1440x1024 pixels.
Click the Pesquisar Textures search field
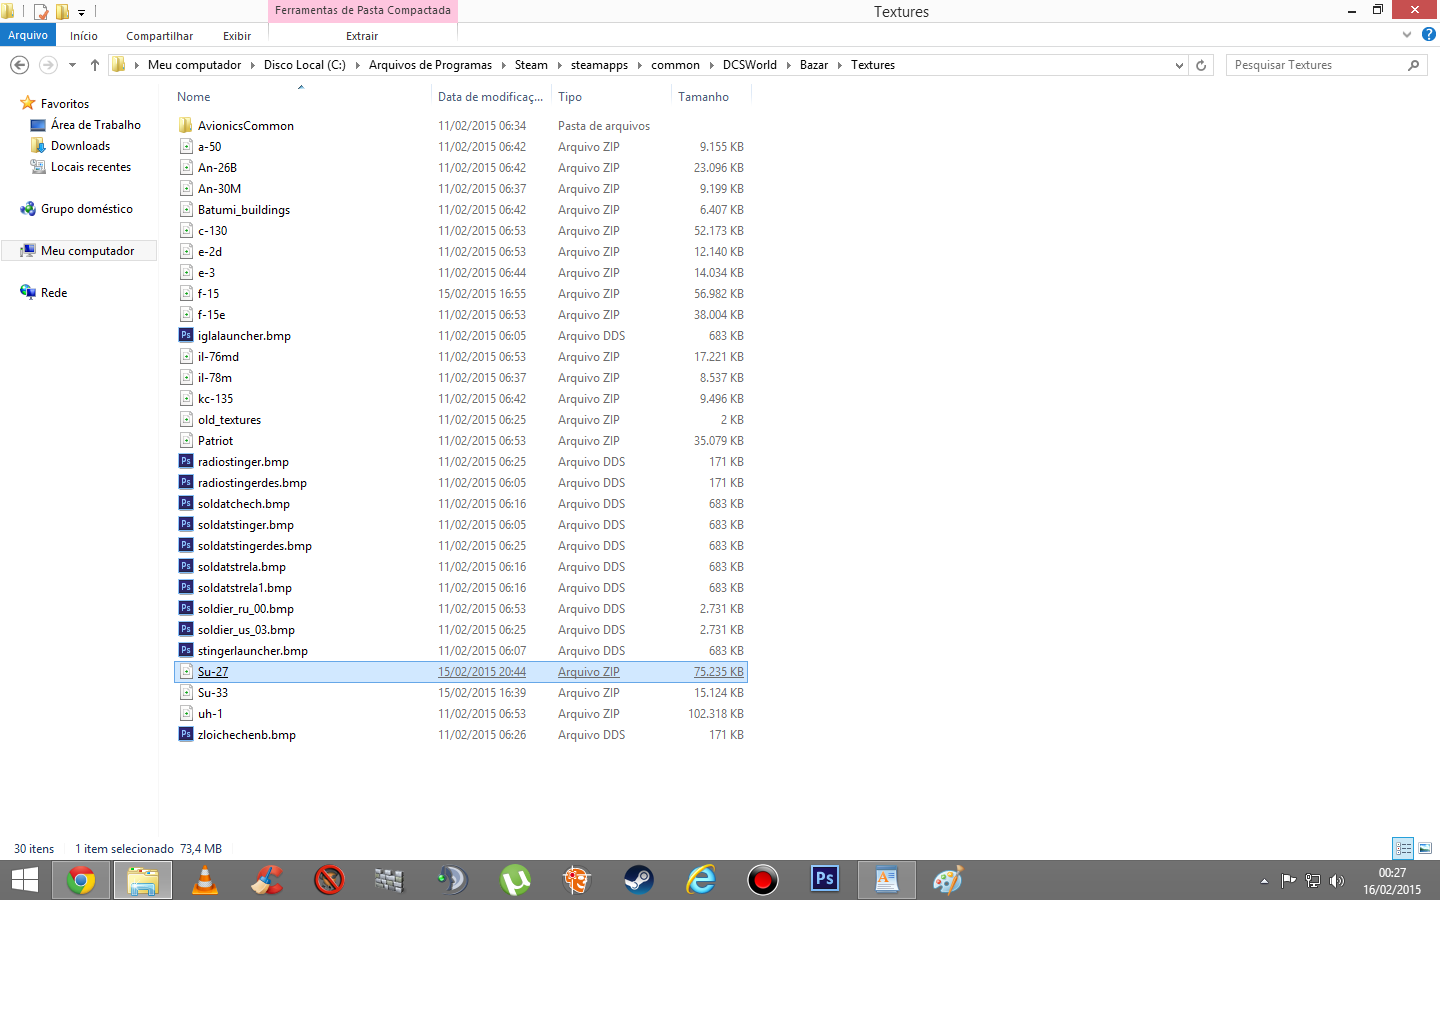[1326, 65]
